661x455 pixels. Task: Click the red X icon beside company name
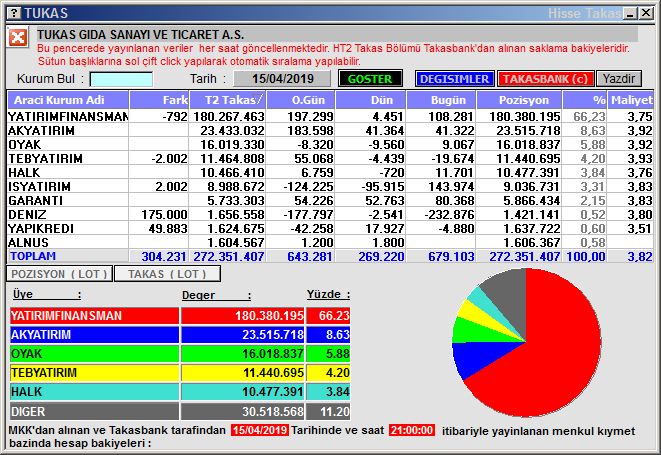pos(18,38)
